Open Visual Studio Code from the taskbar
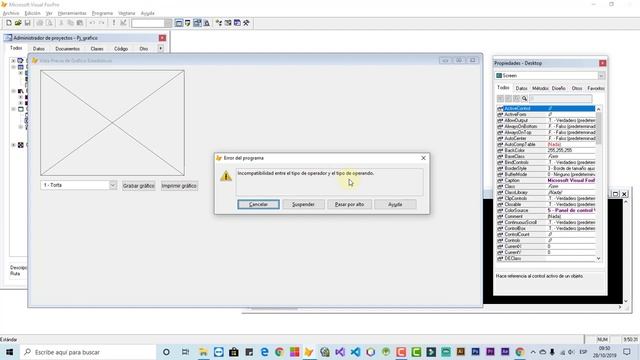640x360 pixels. point(355,352)
